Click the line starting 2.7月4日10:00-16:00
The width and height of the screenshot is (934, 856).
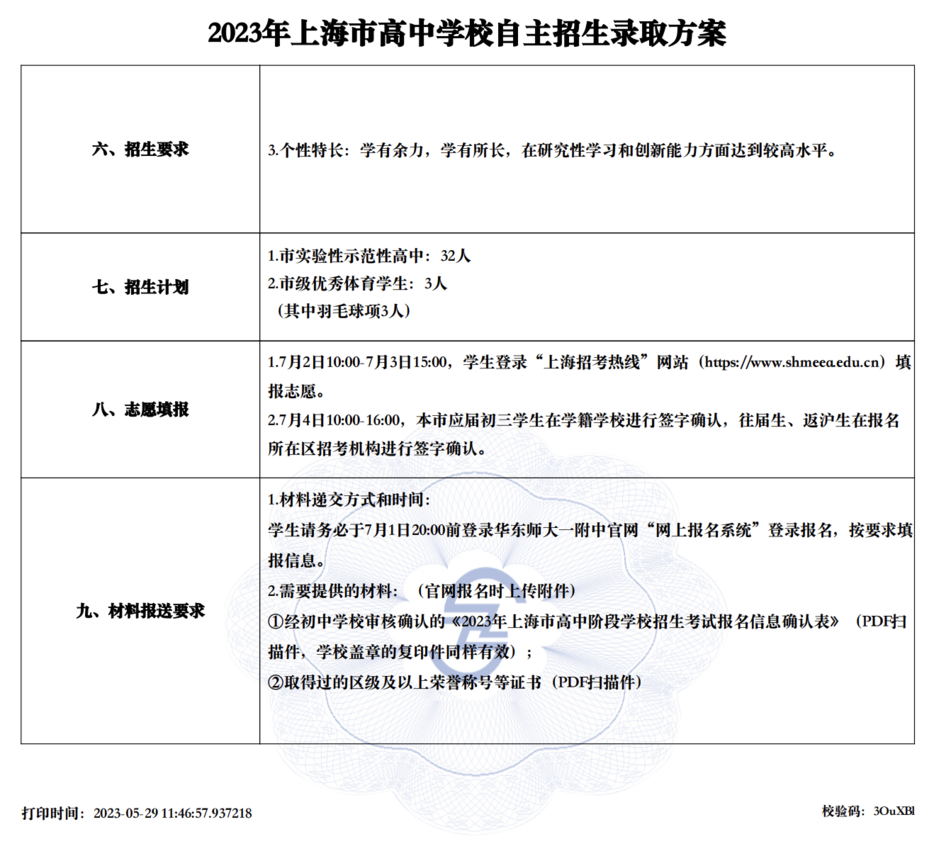coord(584,420)
